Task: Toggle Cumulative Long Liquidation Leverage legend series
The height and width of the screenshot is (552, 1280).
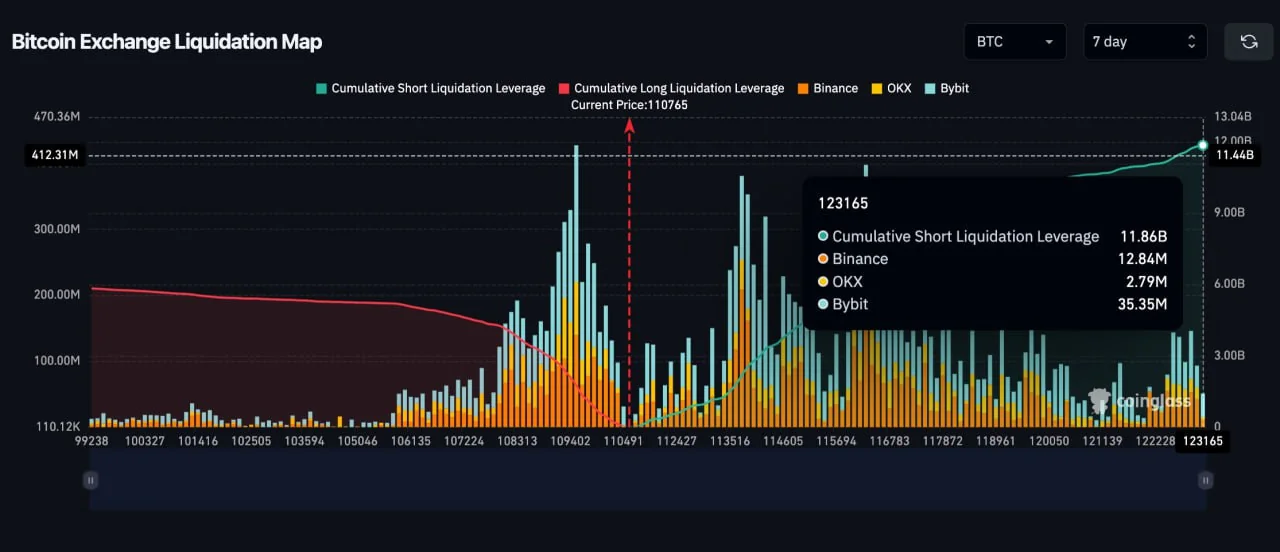Action: [x=671, y=88]
